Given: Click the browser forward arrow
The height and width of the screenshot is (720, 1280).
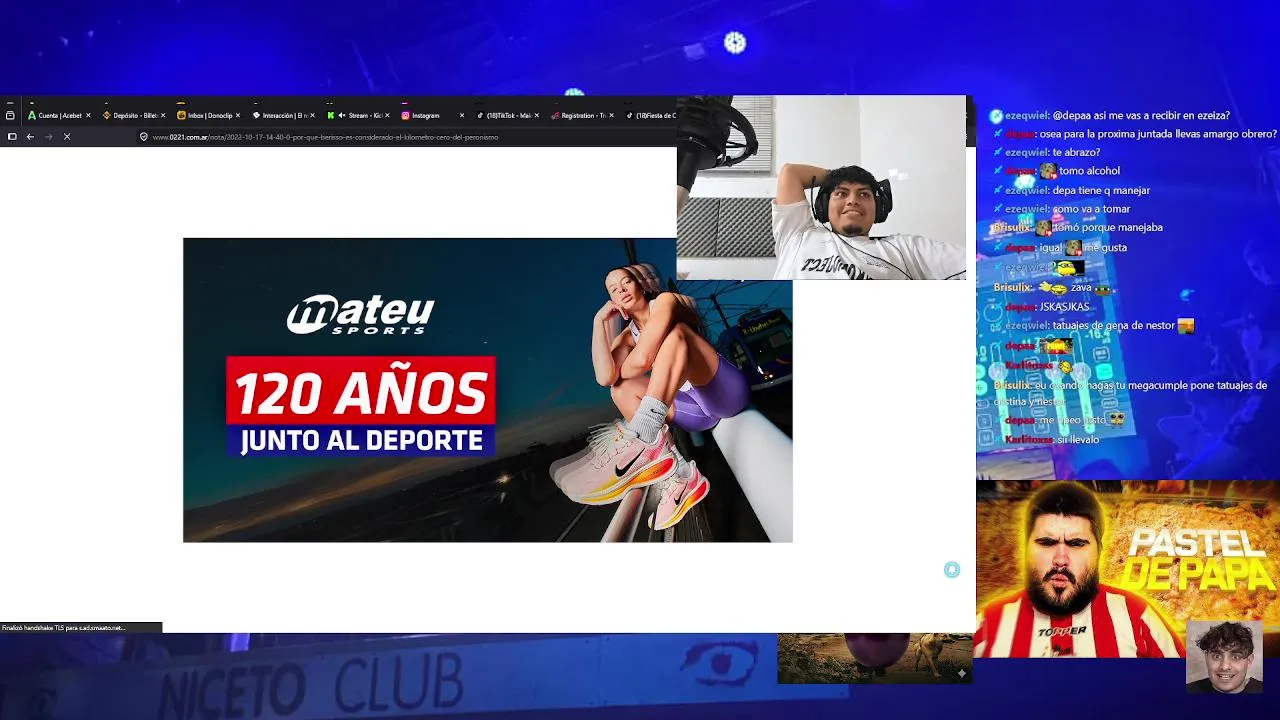Looking at the screenshot, I should [x=48, y=136].
